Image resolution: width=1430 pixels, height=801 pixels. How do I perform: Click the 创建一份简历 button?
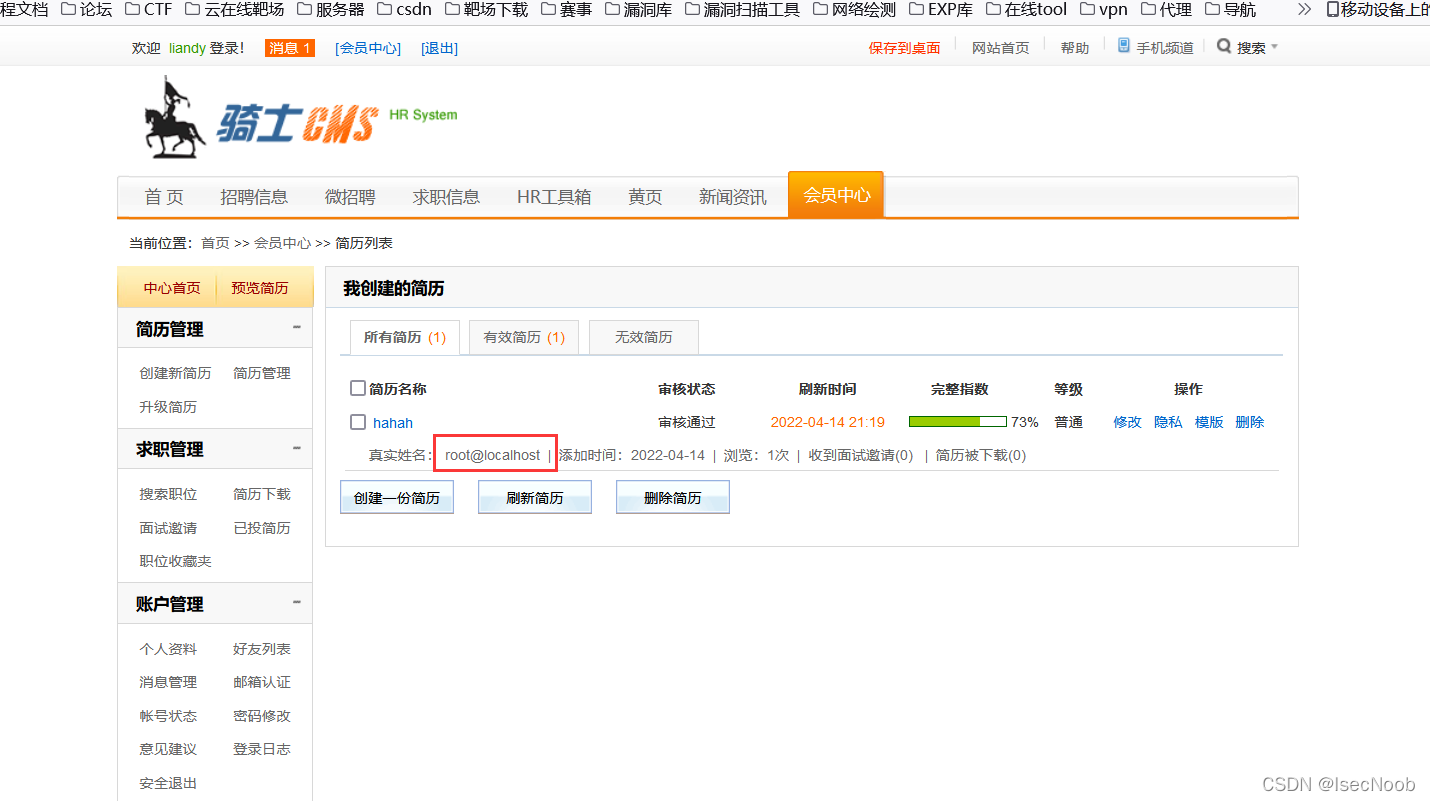pos(396,497)
